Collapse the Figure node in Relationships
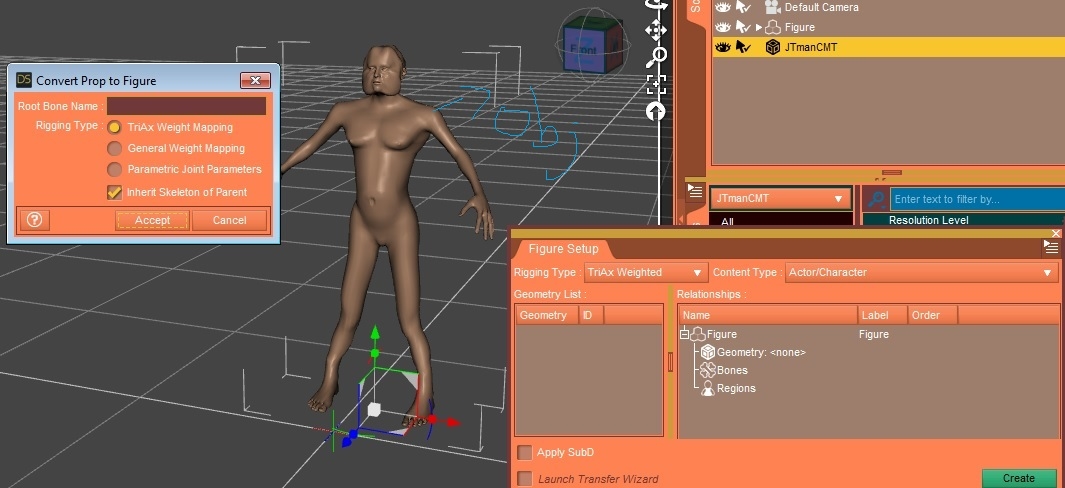 (685, 334)
